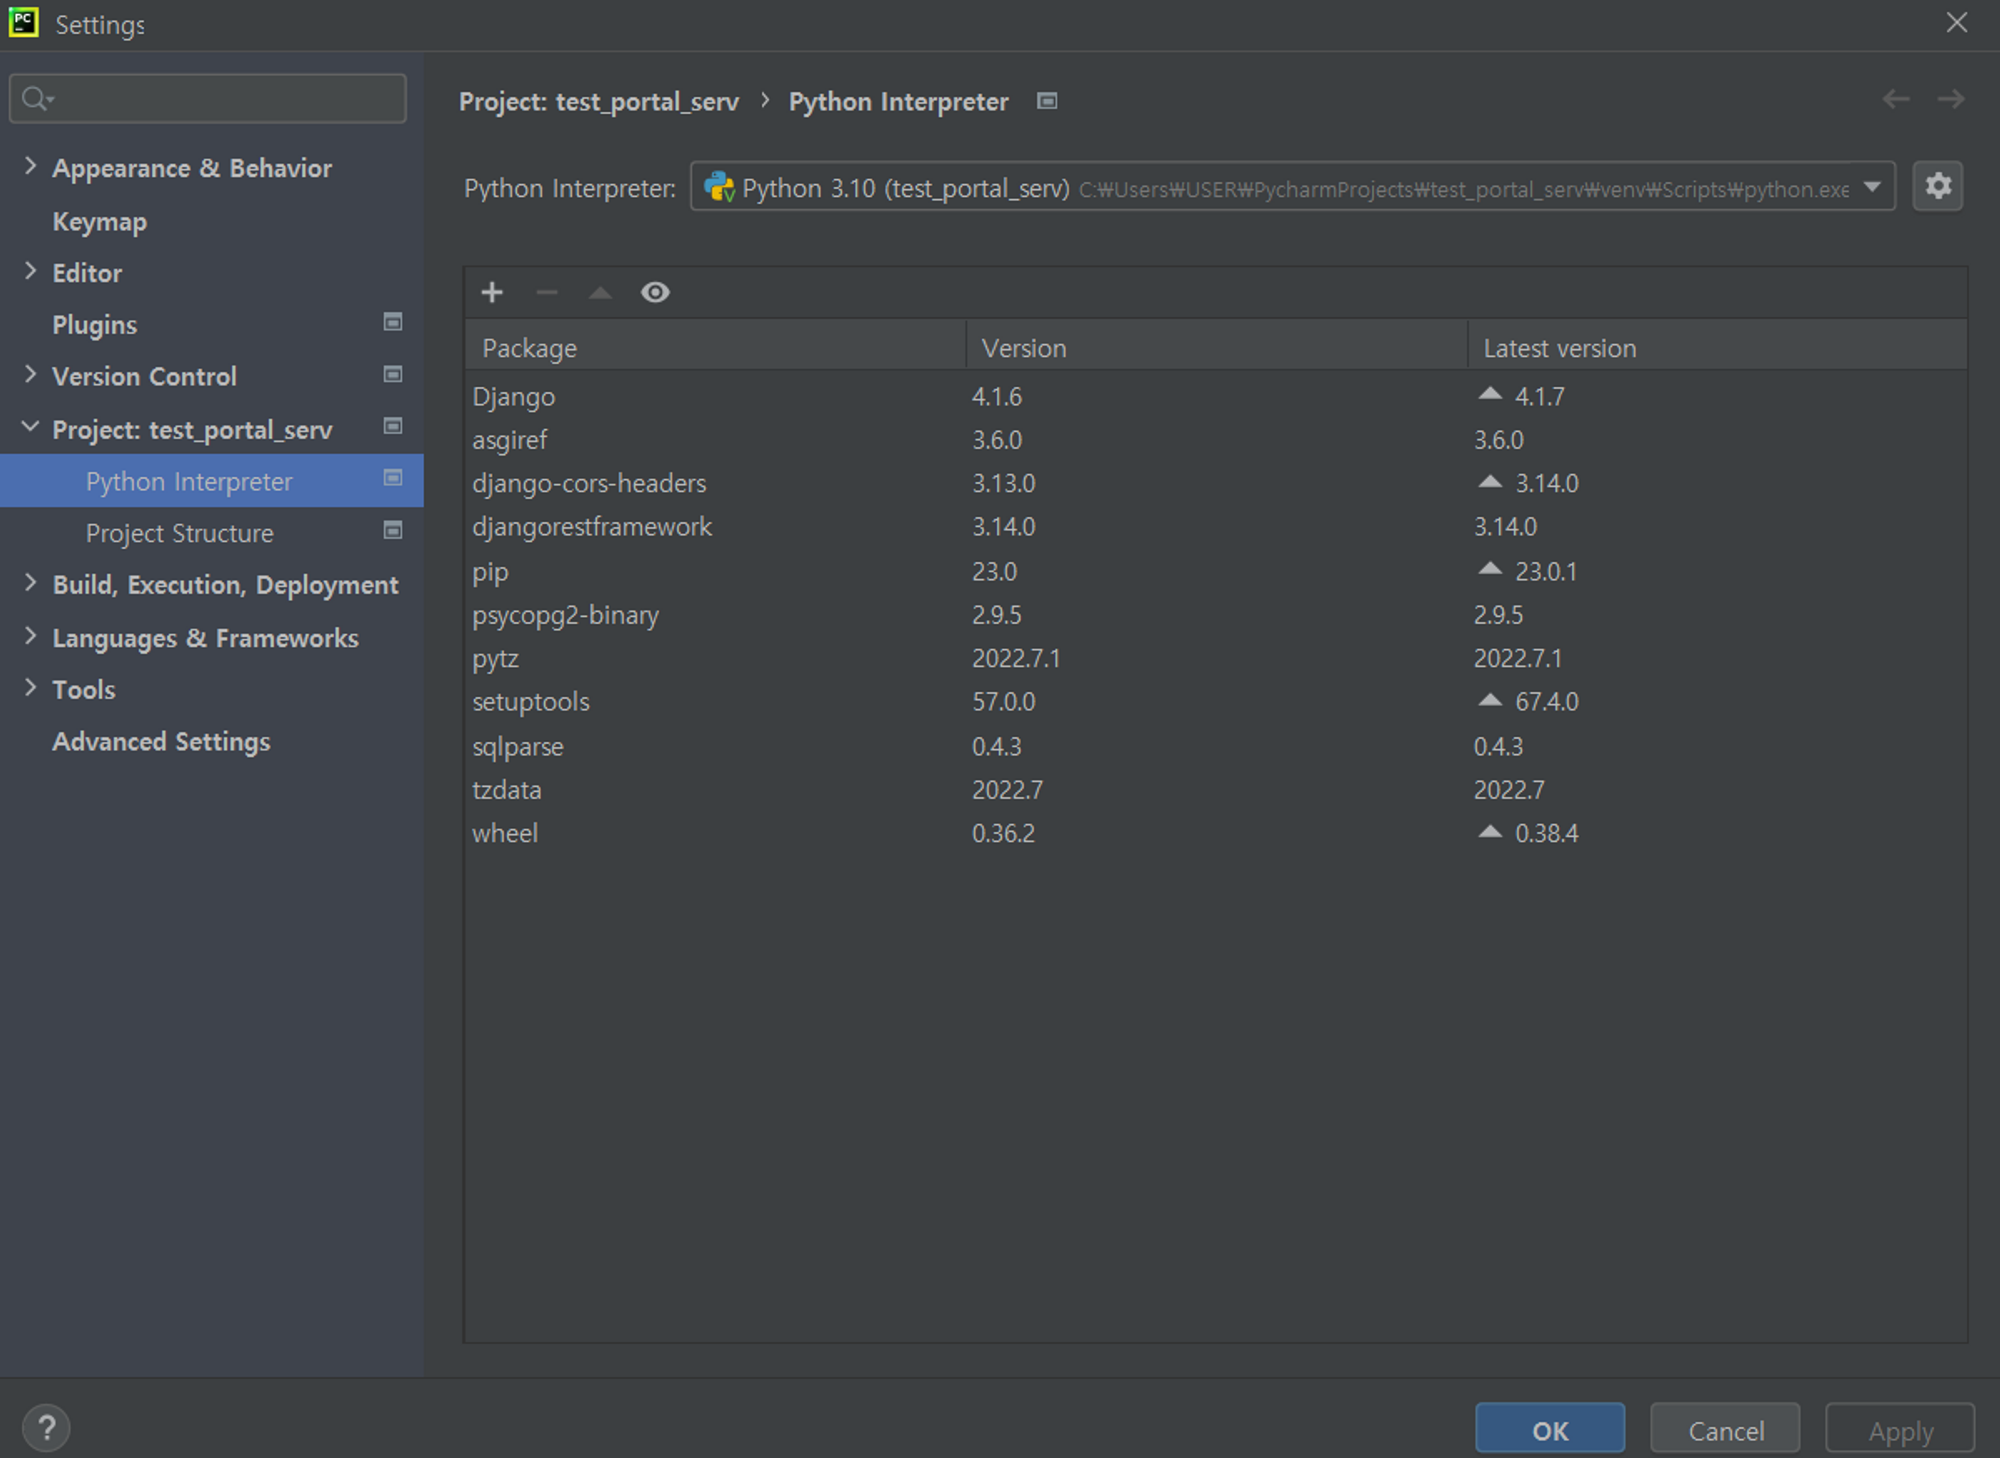
Task: Click the project-level icon next to Plugins
Action: click(393, 322)
